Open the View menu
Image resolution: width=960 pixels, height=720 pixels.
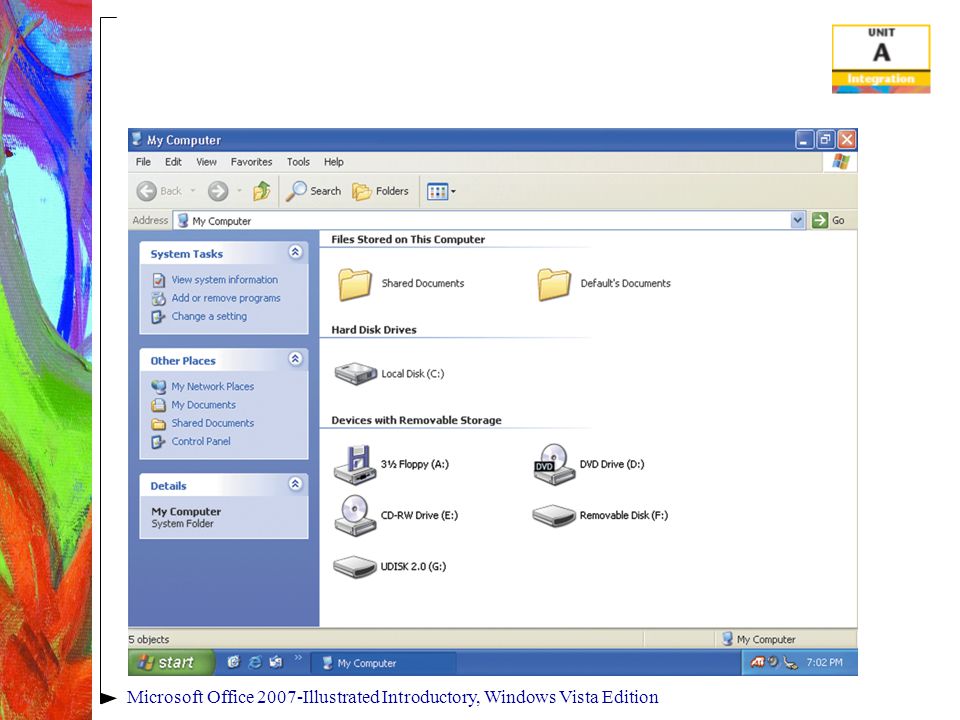point(206,162)
